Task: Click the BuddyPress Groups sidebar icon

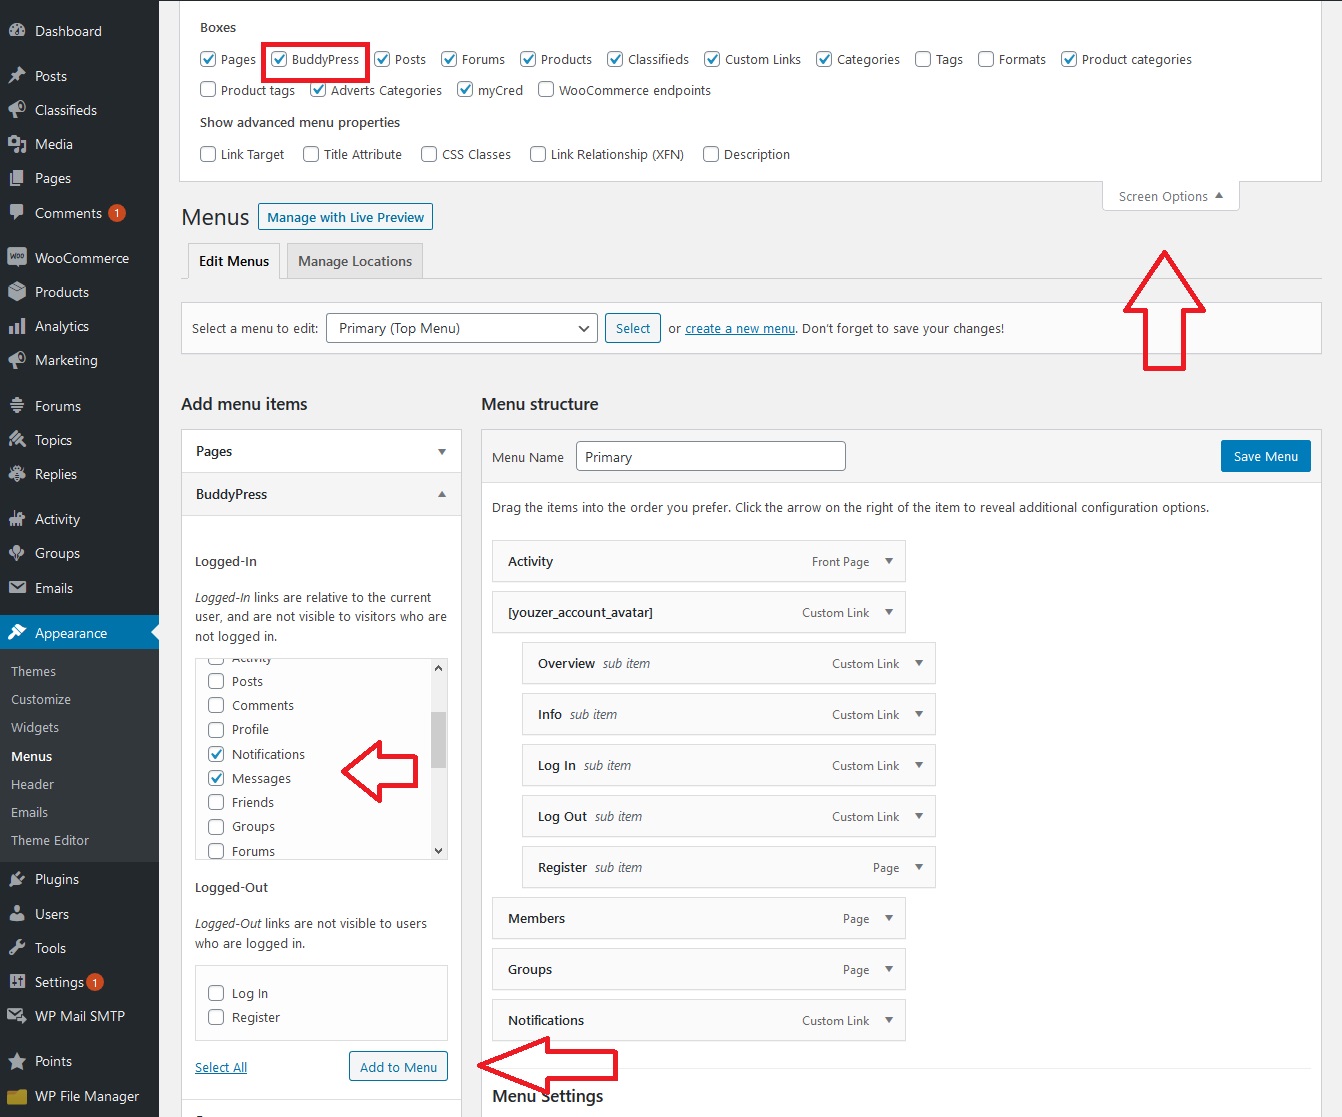Action: tap(17, 553)
